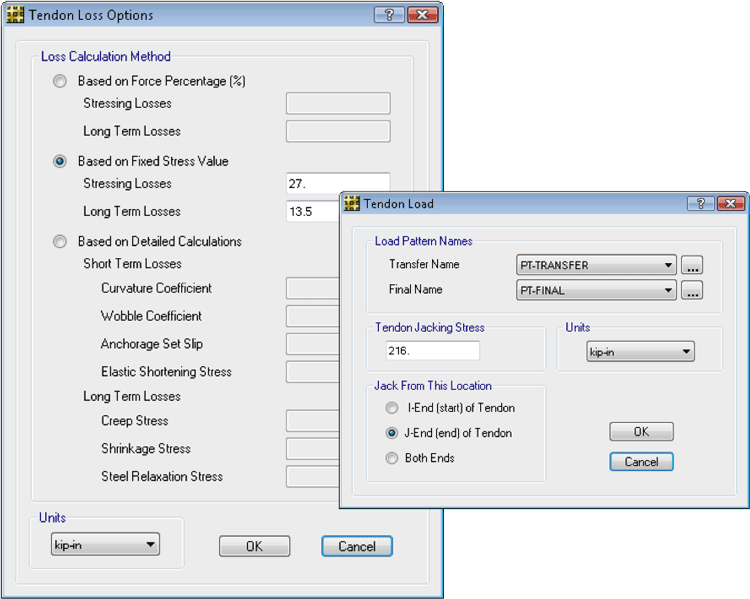Click the Creep Stress field
750x599 pixels.
click(x=313, y=421)
